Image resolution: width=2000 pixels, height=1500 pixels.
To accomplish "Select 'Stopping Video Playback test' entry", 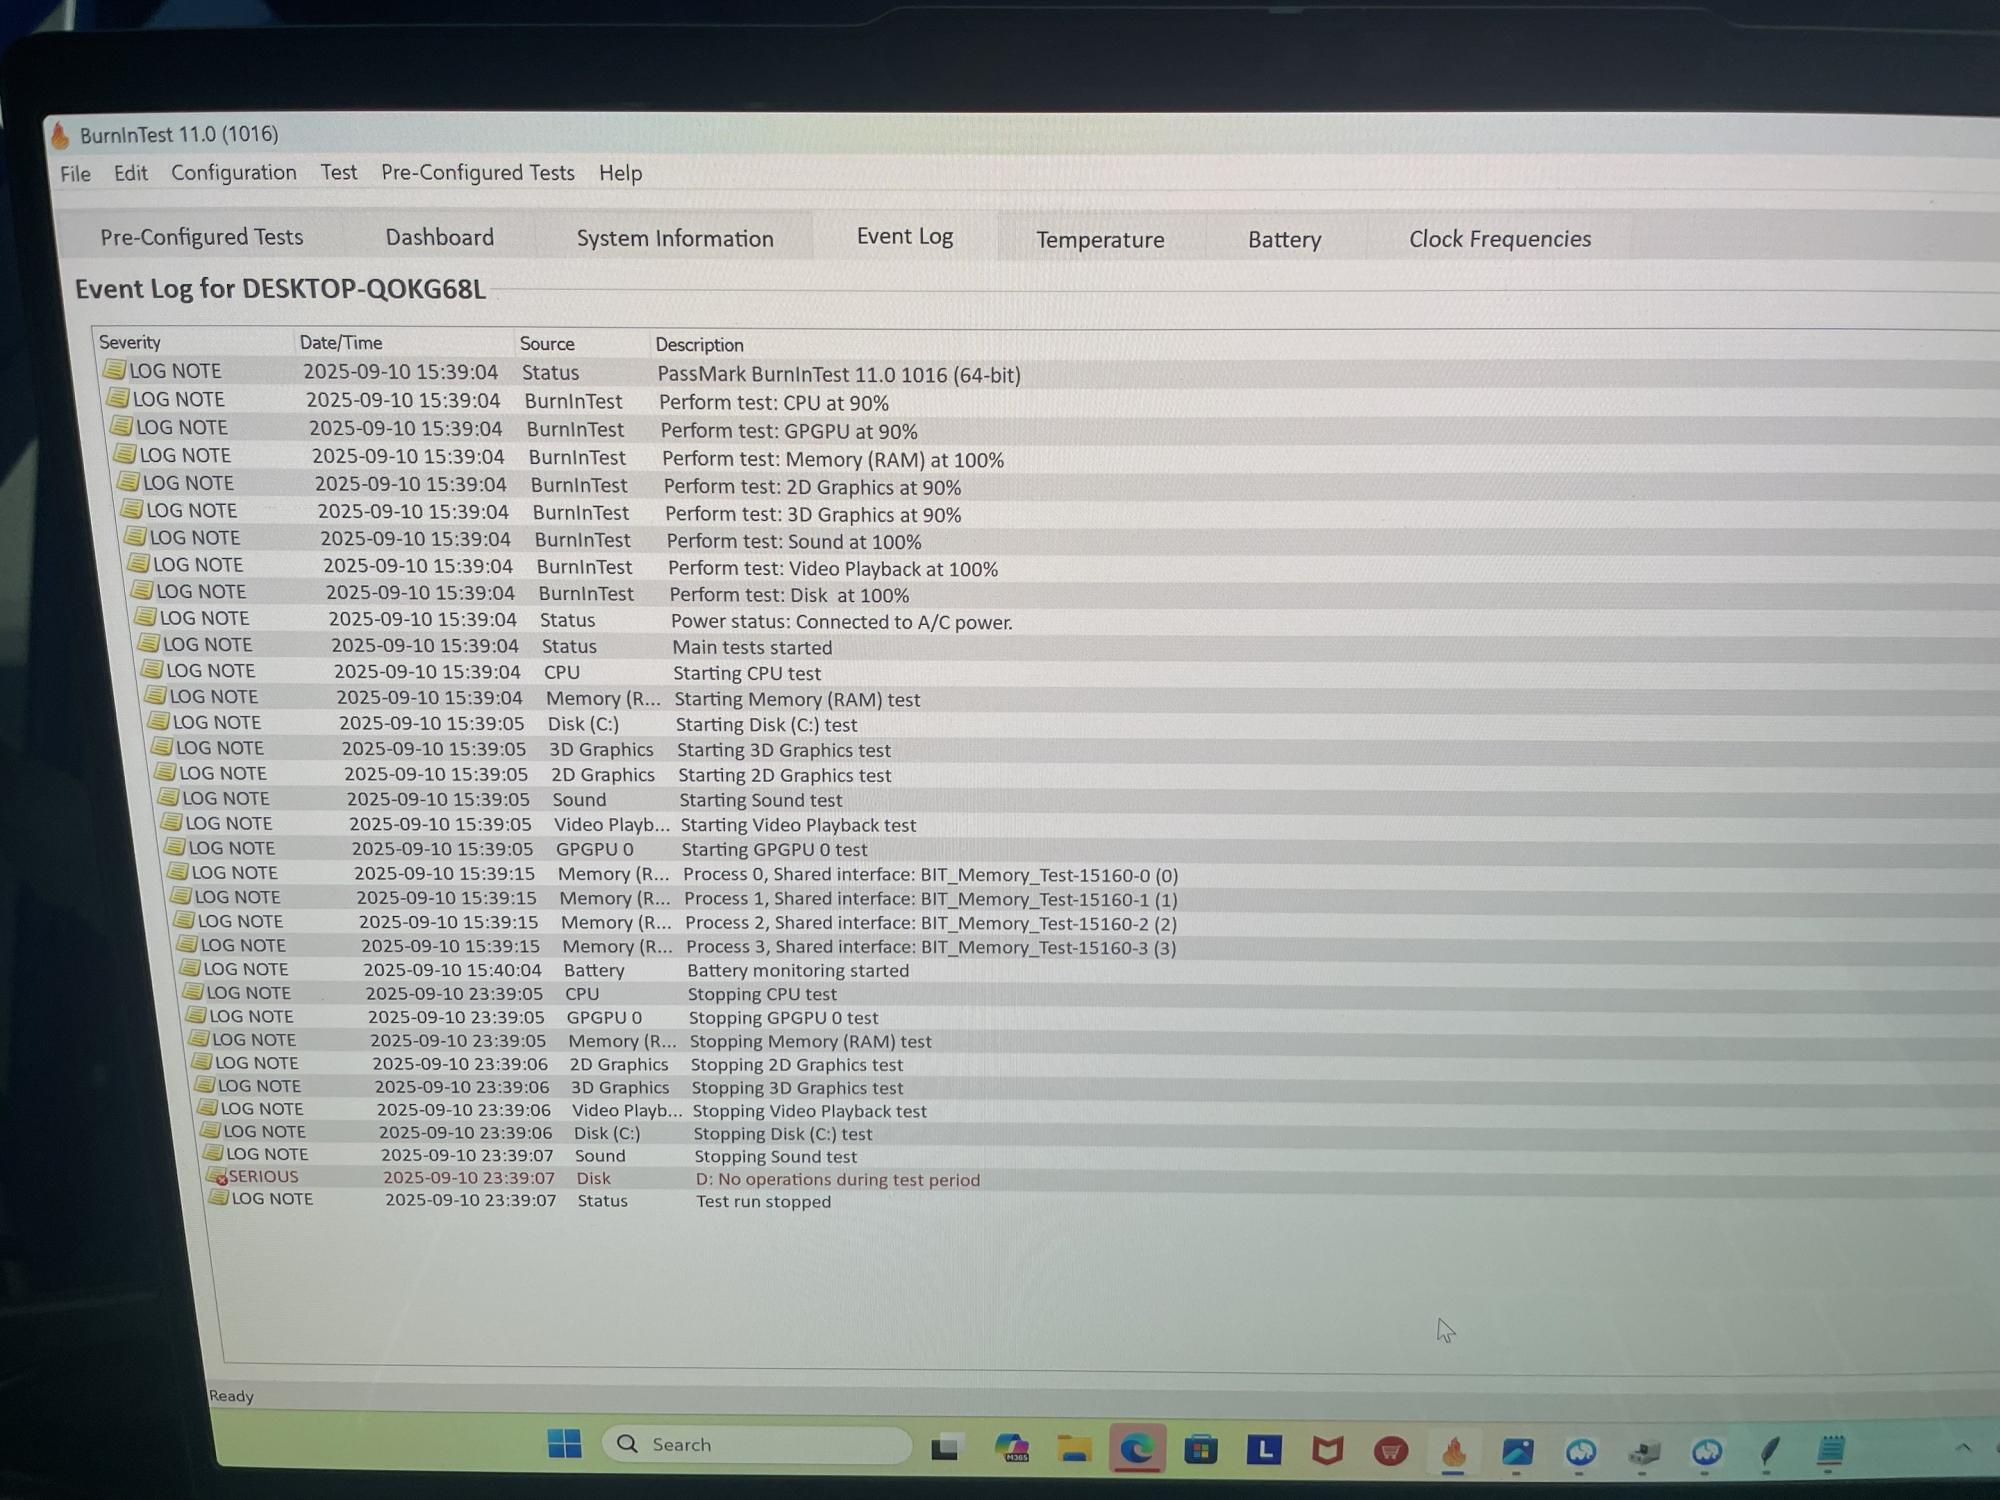I will 809,1111.
